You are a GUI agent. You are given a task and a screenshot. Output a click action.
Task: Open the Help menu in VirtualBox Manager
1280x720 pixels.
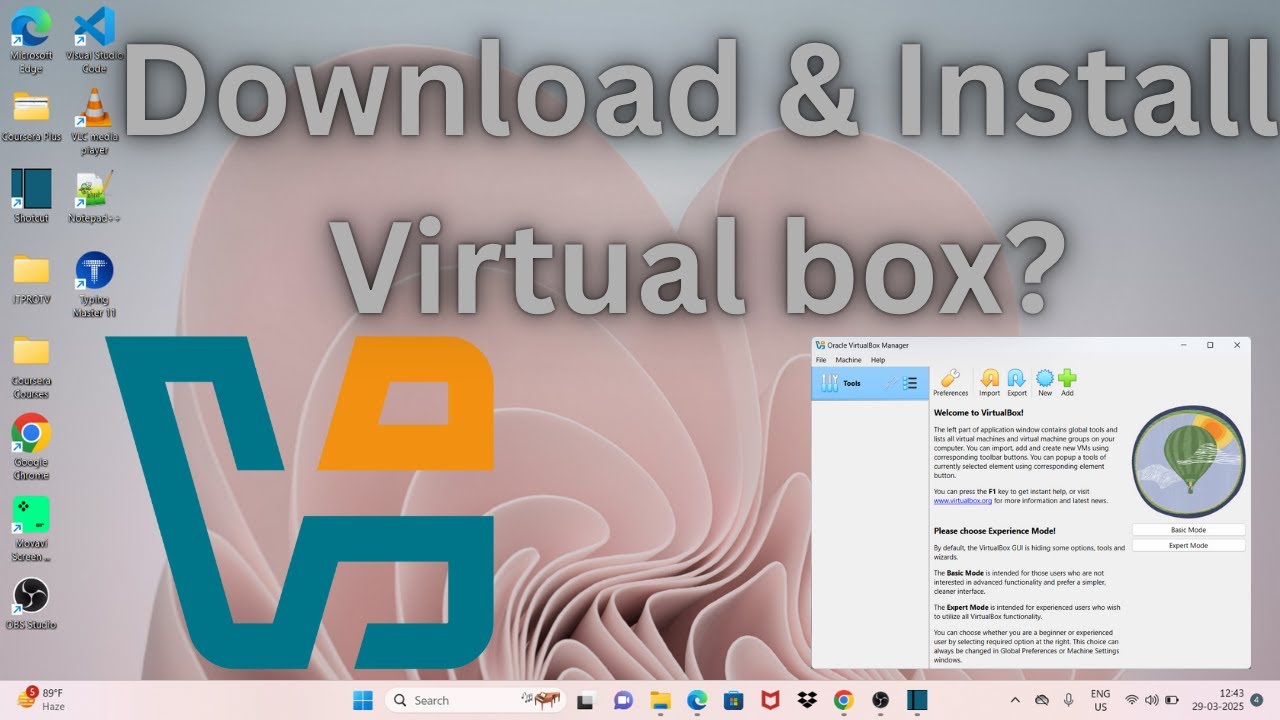pyautogui.click(x=878, y=360)
